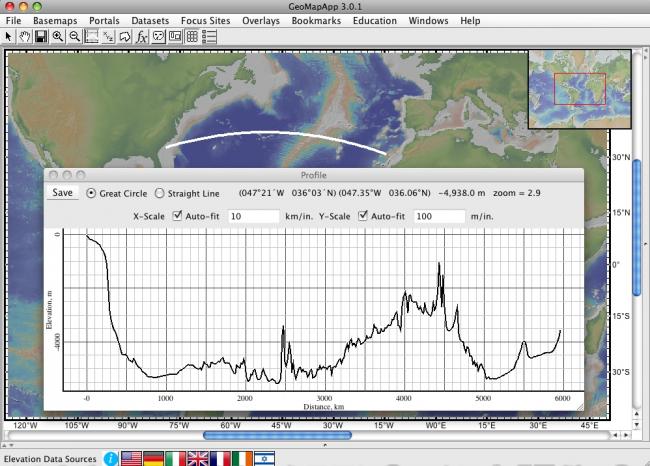Select the zoom out magnifier tool
This screenshot has width=650, height=466.
[x=75, y=36]
